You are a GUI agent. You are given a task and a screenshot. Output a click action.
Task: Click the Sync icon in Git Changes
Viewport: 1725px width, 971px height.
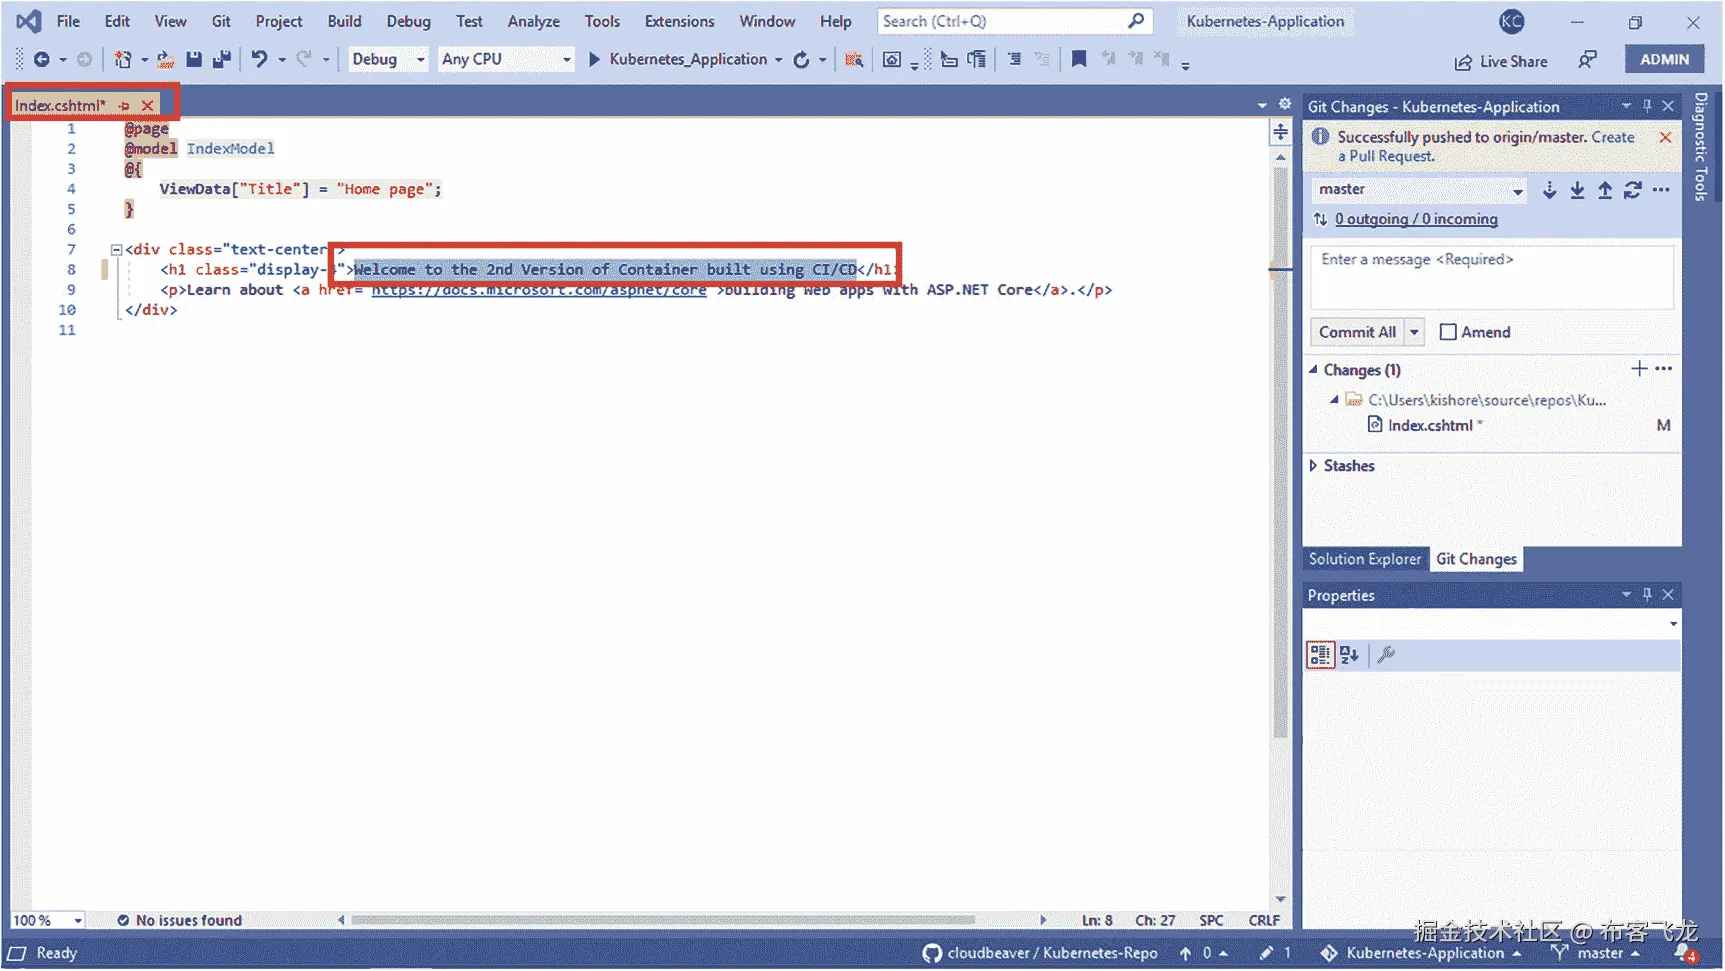(x=1633, y=190)
